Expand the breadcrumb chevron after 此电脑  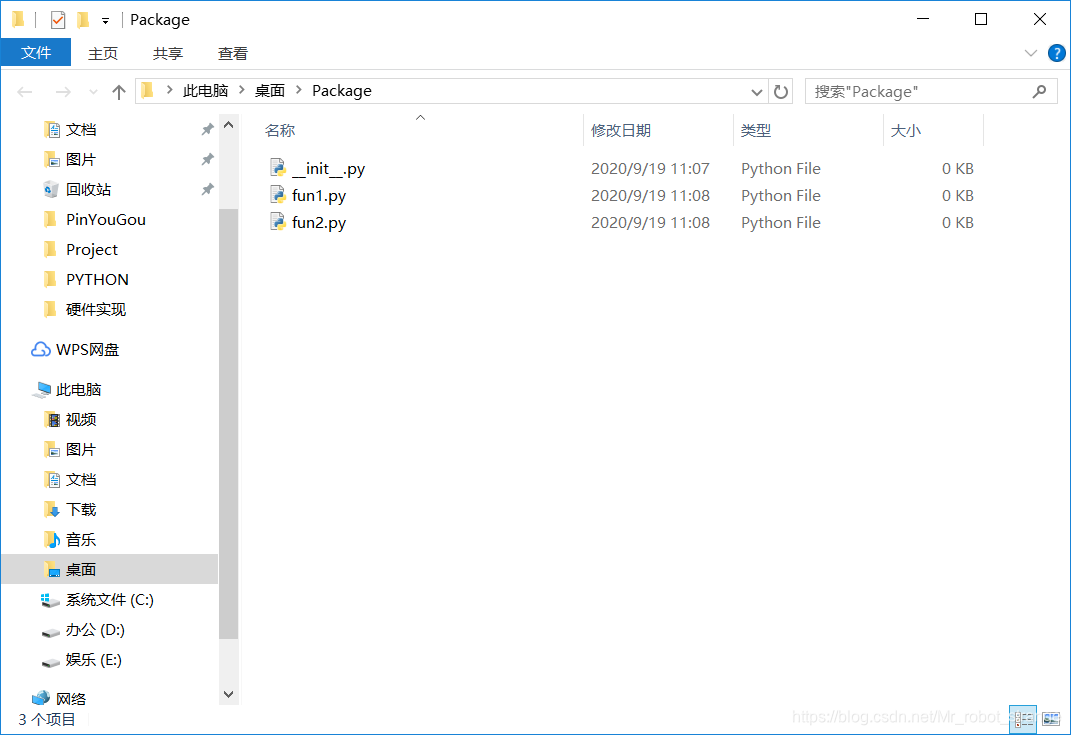point(242,90)
